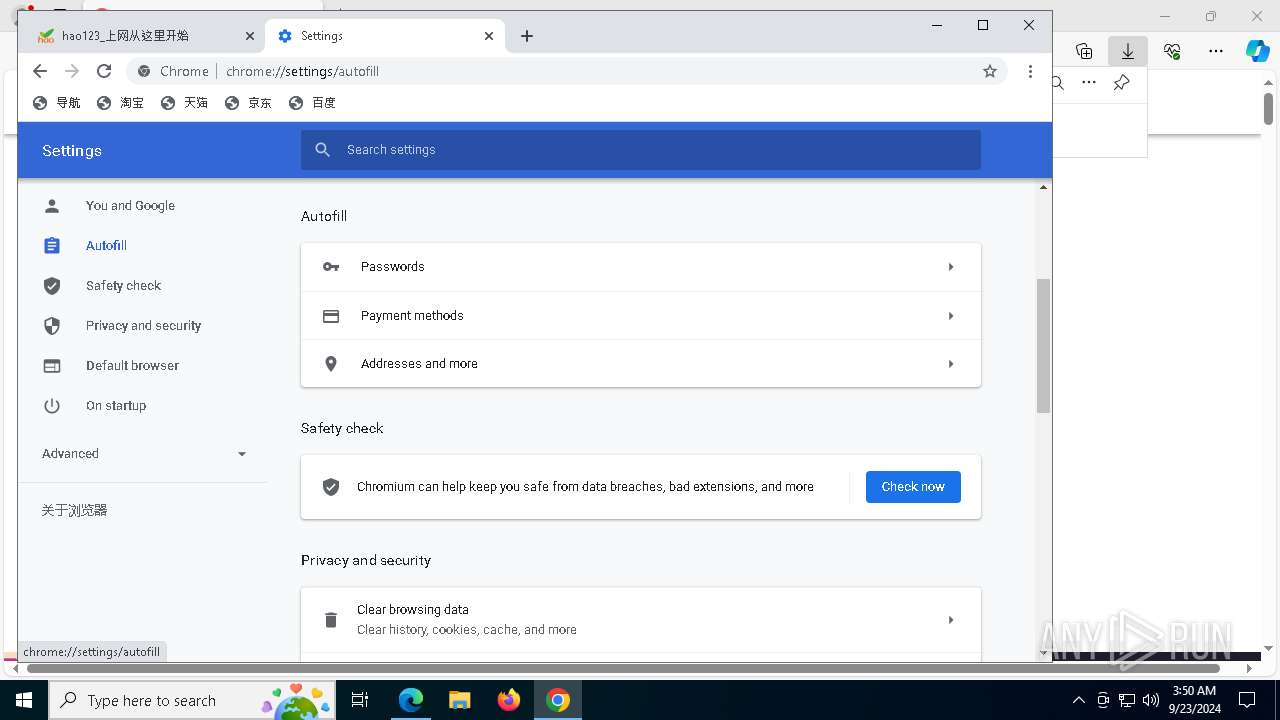This screenshot has height=720, width=1280.
Task: Click the trash icon for Clear browsing data
Action: 331,620
